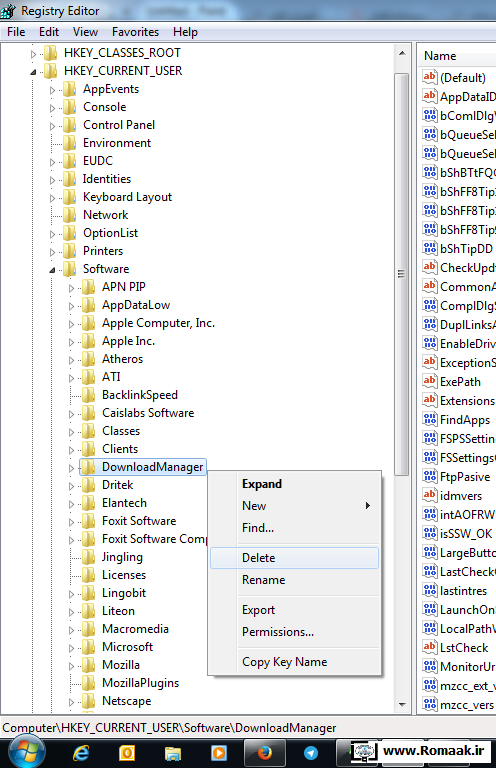Choose Find... in the context menu
Image resolution: width=496 pixels, height=768 pixels.
[294, 528]
